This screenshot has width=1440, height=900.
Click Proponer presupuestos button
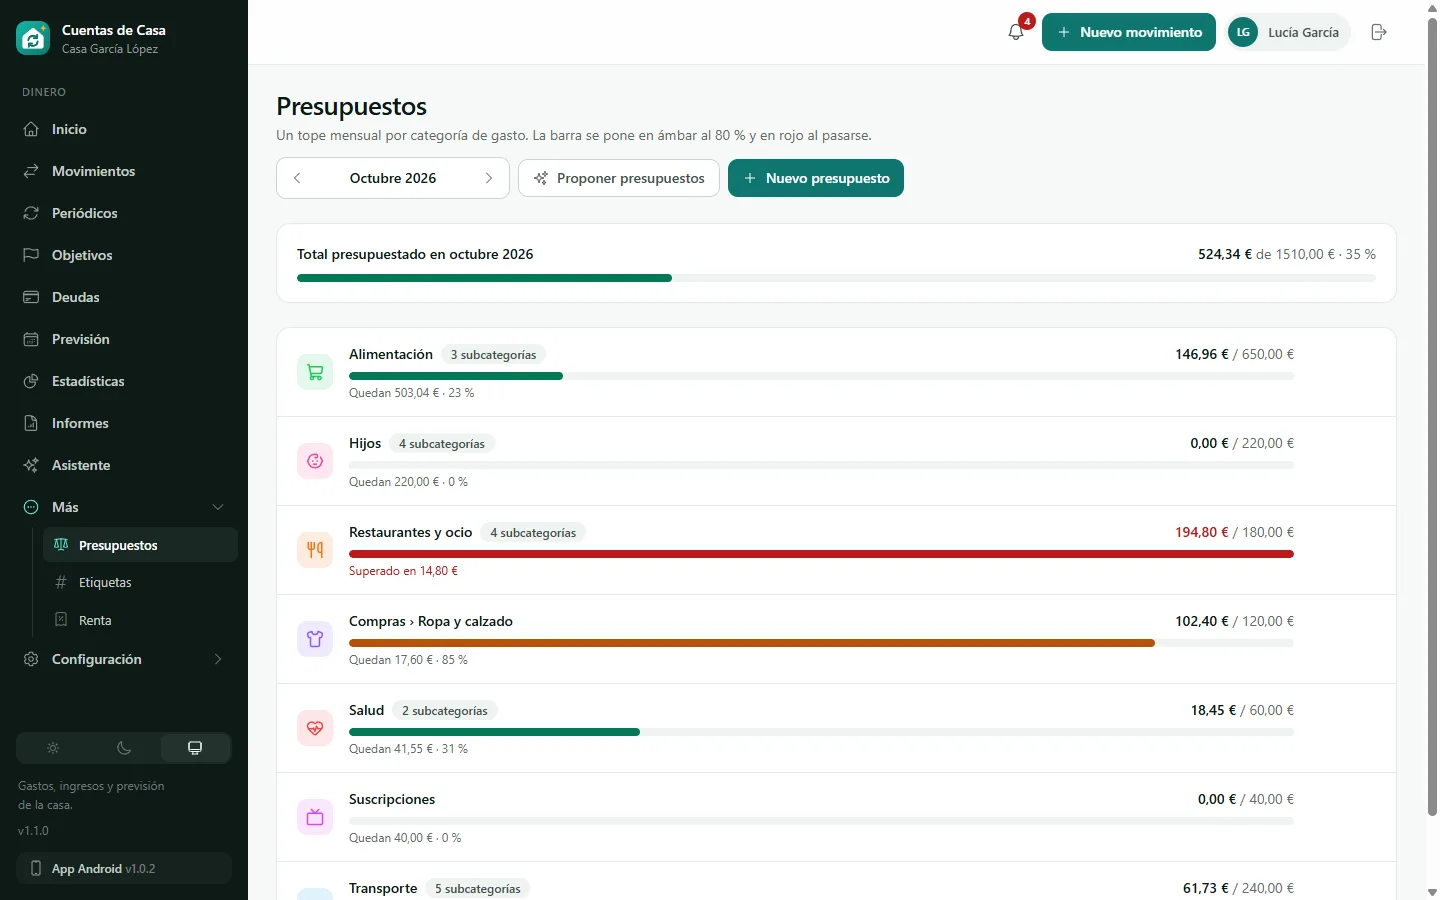pos(619,178)
